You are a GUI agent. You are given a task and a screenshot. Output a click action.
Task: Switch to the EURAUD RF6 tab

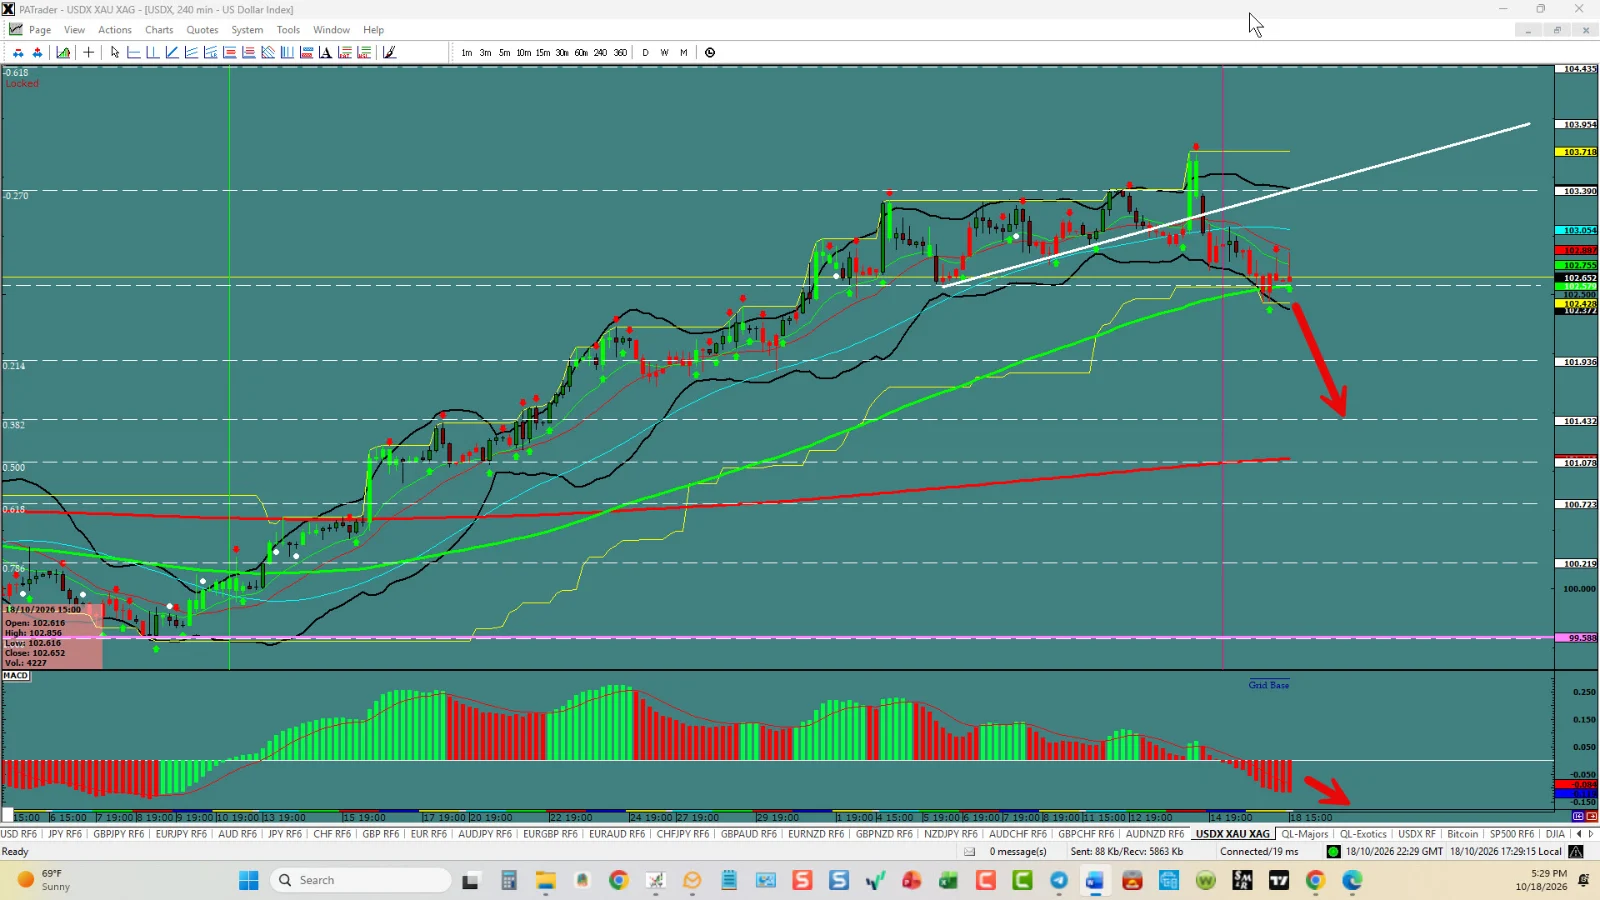pyautogui.click(x=617, y=834)
